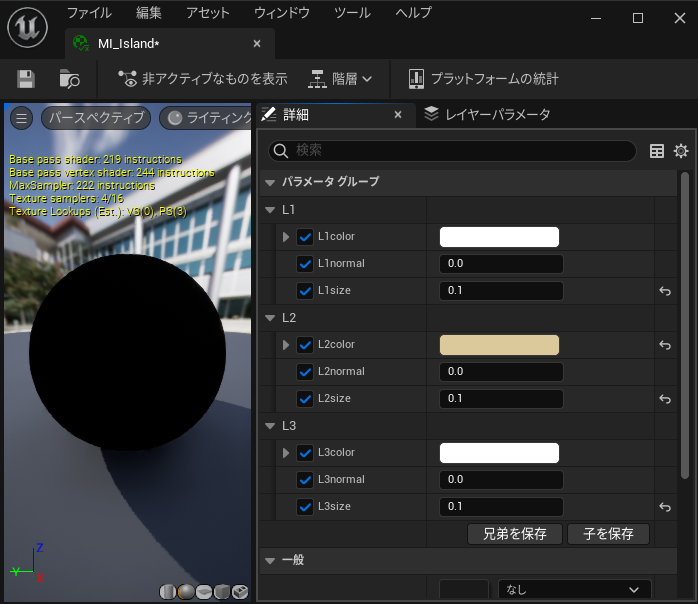Click the 兄弟を保存 button

click(x=515, y=534)
